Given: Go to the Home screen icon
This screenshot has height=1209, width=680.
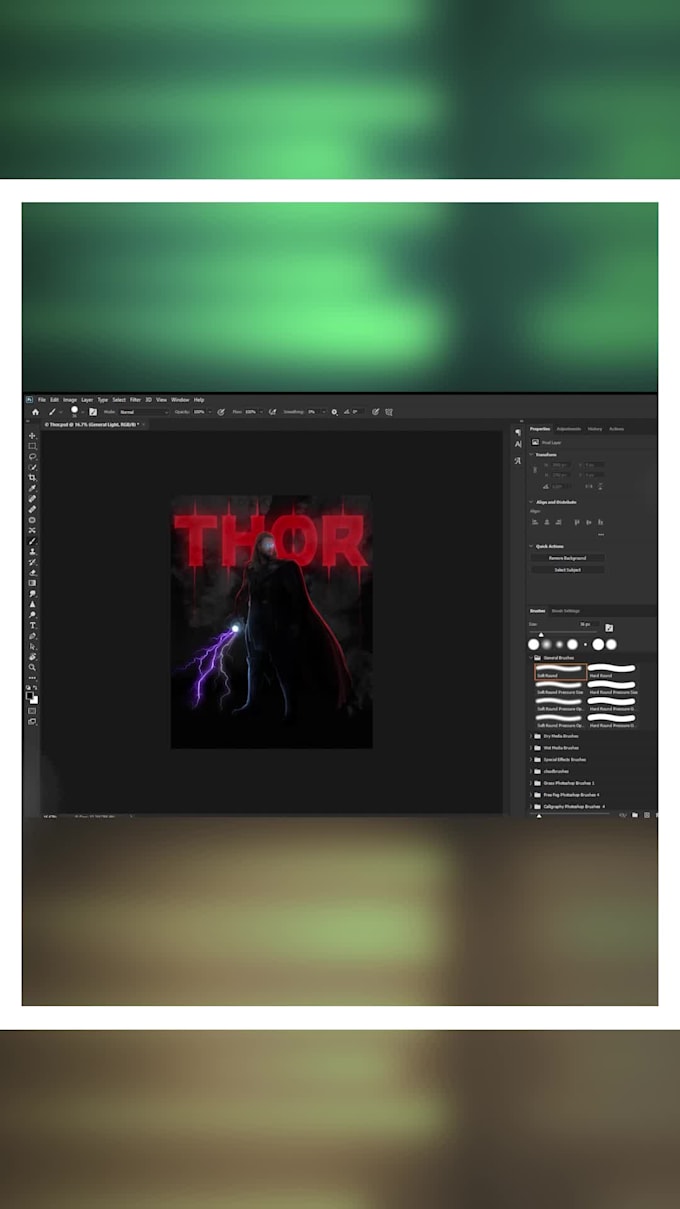Looking at the screenshot, I should point(34,411).
